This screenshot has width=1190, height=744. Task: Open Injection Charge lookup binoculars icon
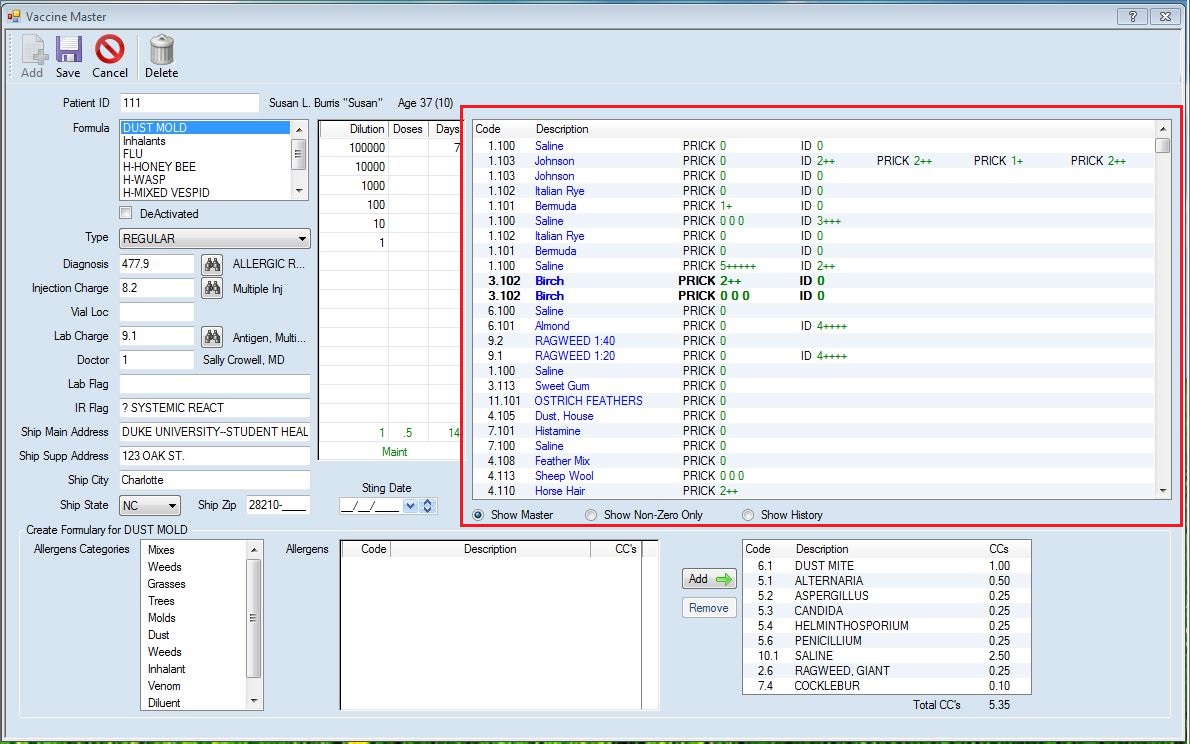212,288
